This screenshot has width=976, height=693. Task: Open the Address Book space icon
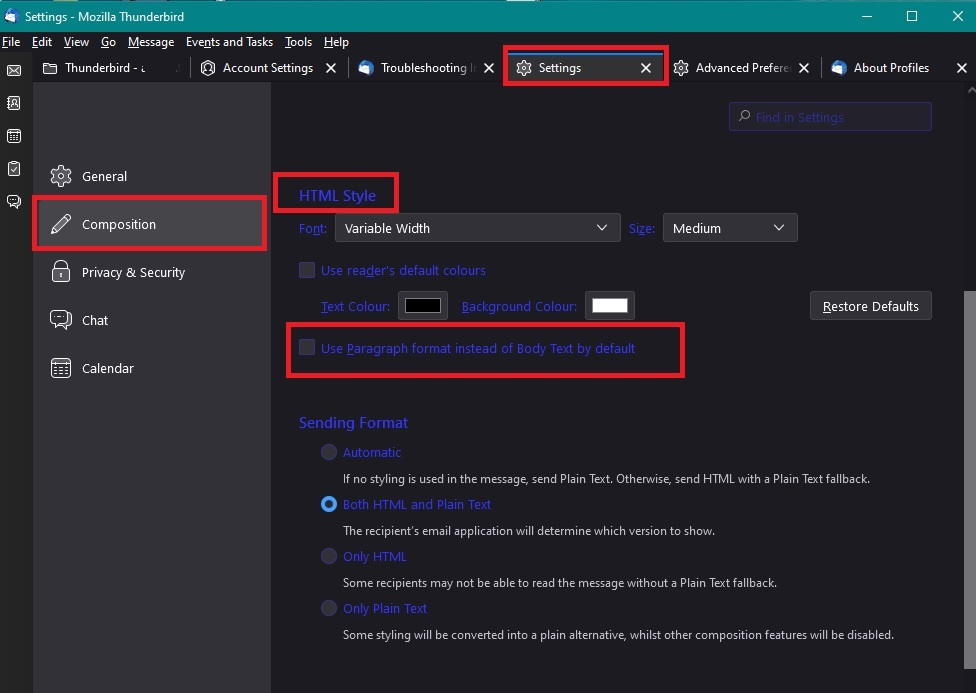[x=14, y=103]
